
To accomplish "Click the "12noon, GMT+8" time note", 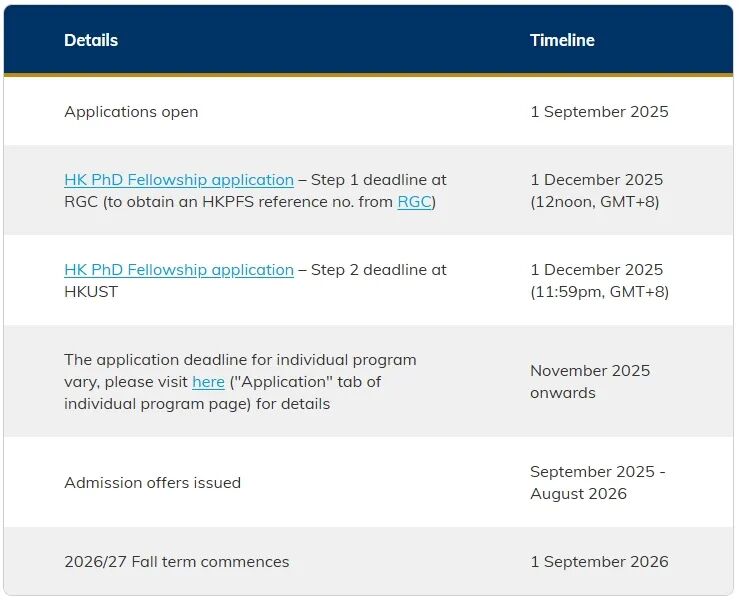I will tap(595, 202).
